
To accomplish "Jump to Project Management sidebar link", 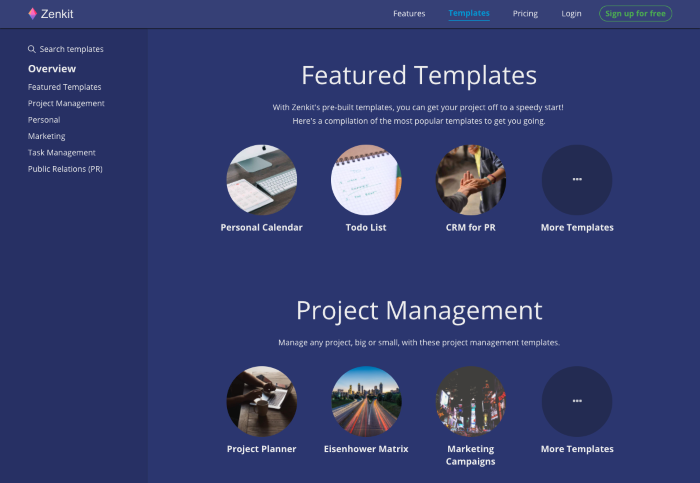I will [66, 104].
